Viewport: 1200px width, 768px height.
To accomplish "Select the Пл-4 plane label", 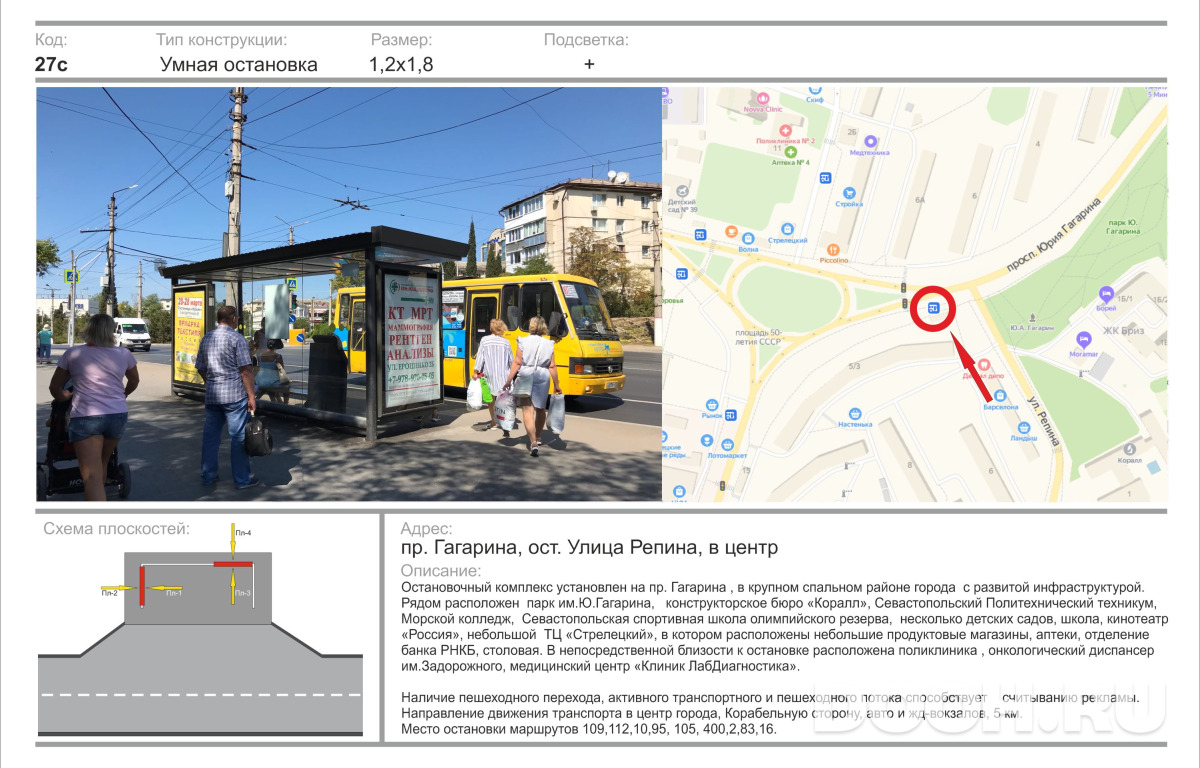I will tap(243, 533).
